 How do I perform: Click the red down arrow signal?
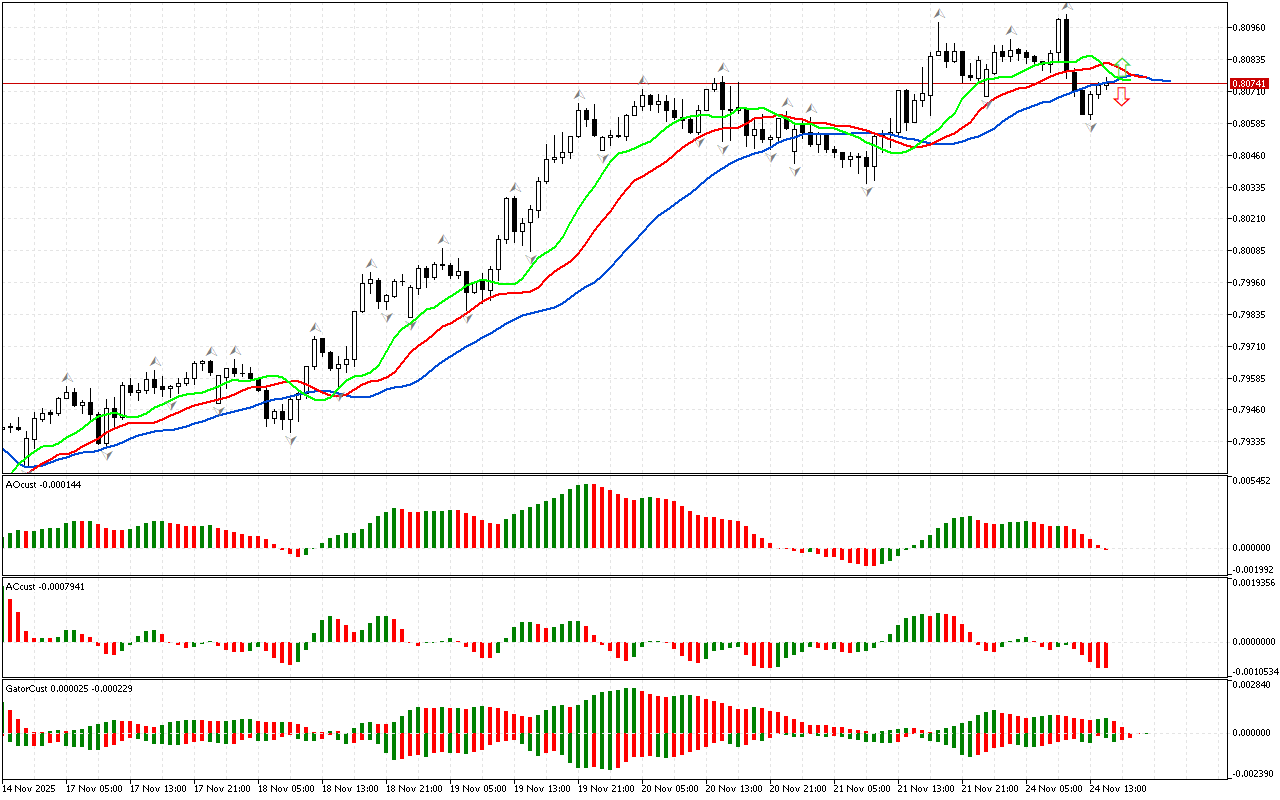(1122, 96)
